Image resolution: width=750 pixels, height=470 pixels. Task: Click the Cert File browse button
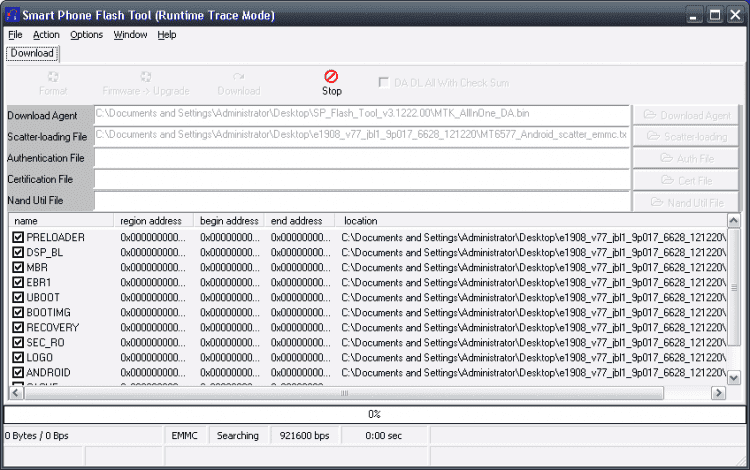click(x=686, y=180)
